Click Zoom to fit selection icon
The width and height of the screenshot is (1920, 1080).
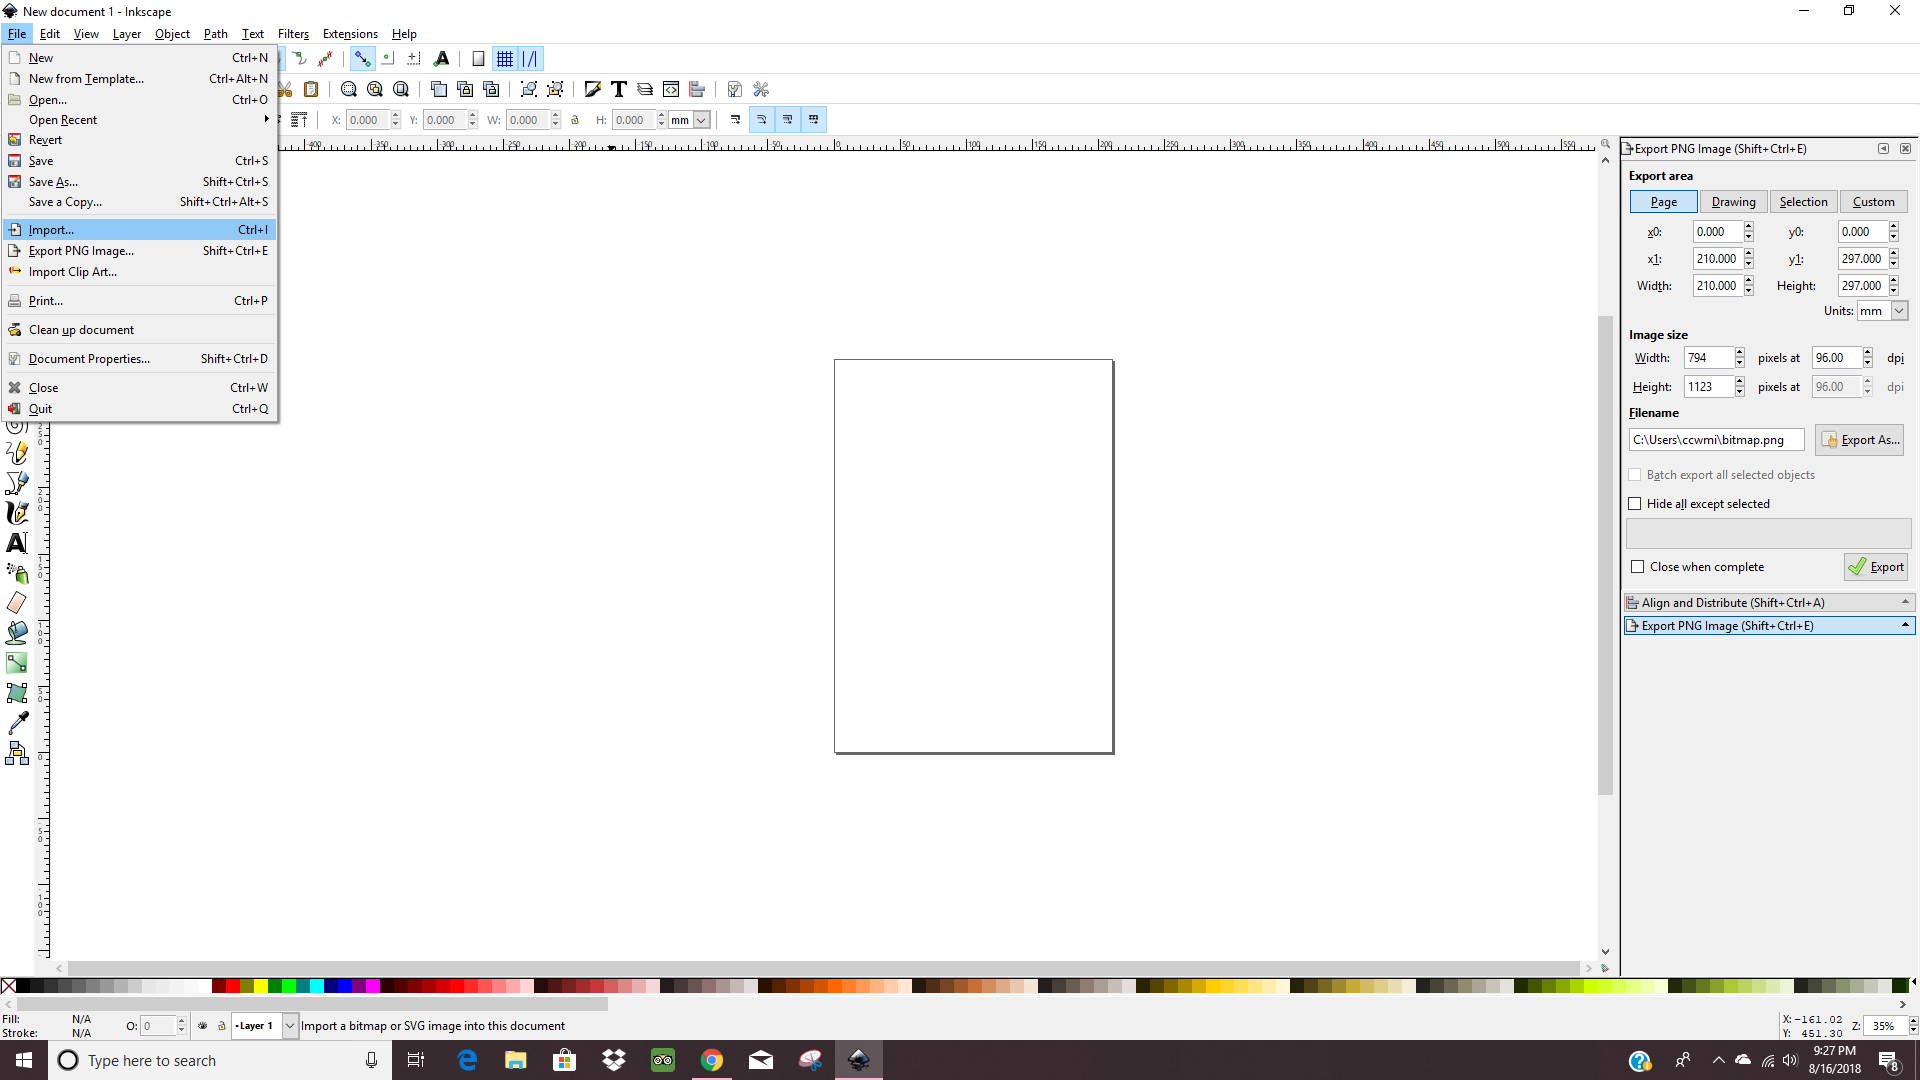pos(348,89)
